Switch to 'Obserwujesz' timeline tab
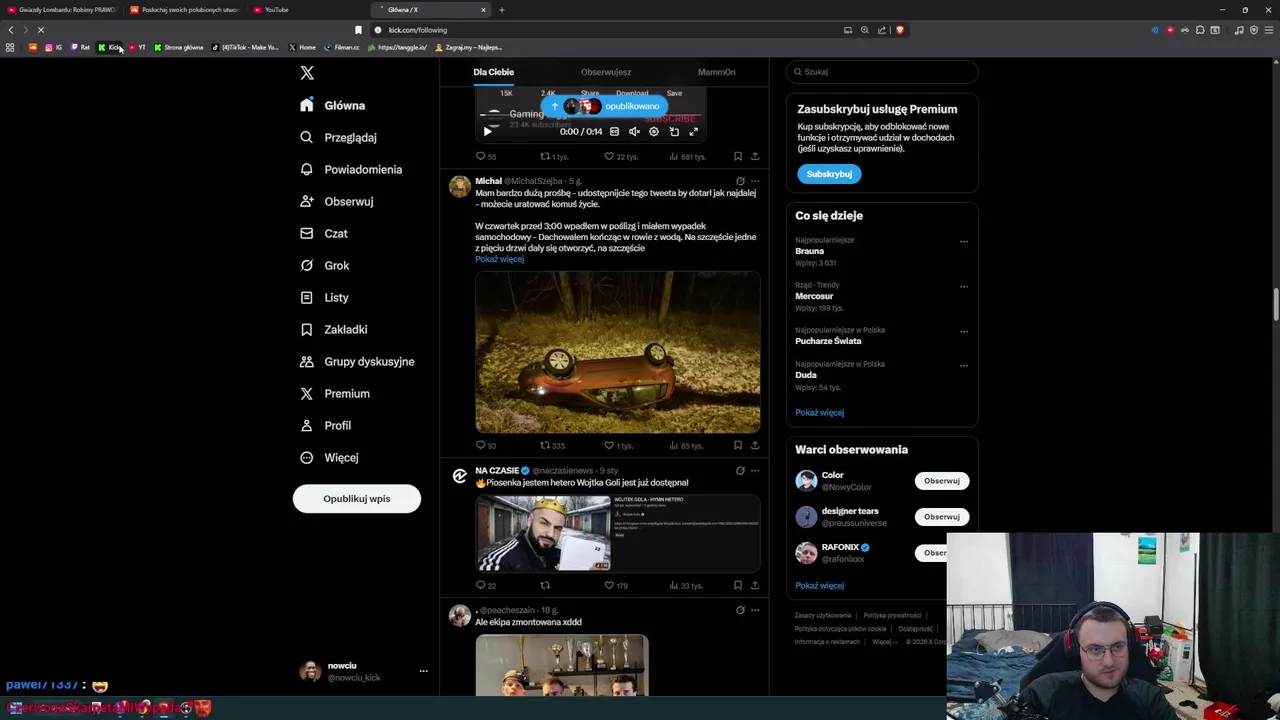This screenshot has height=720, width=1280. (606, 72)
